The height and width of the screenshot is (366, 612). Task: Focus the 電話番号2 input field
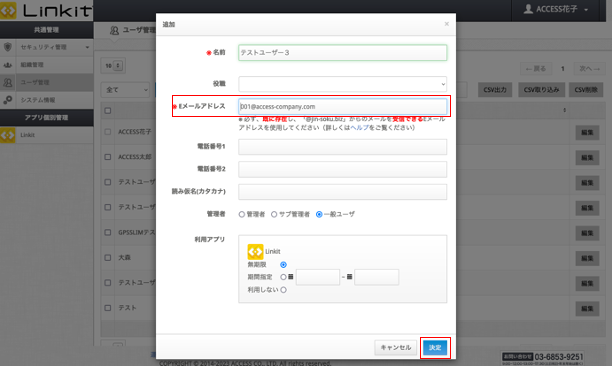342,169
